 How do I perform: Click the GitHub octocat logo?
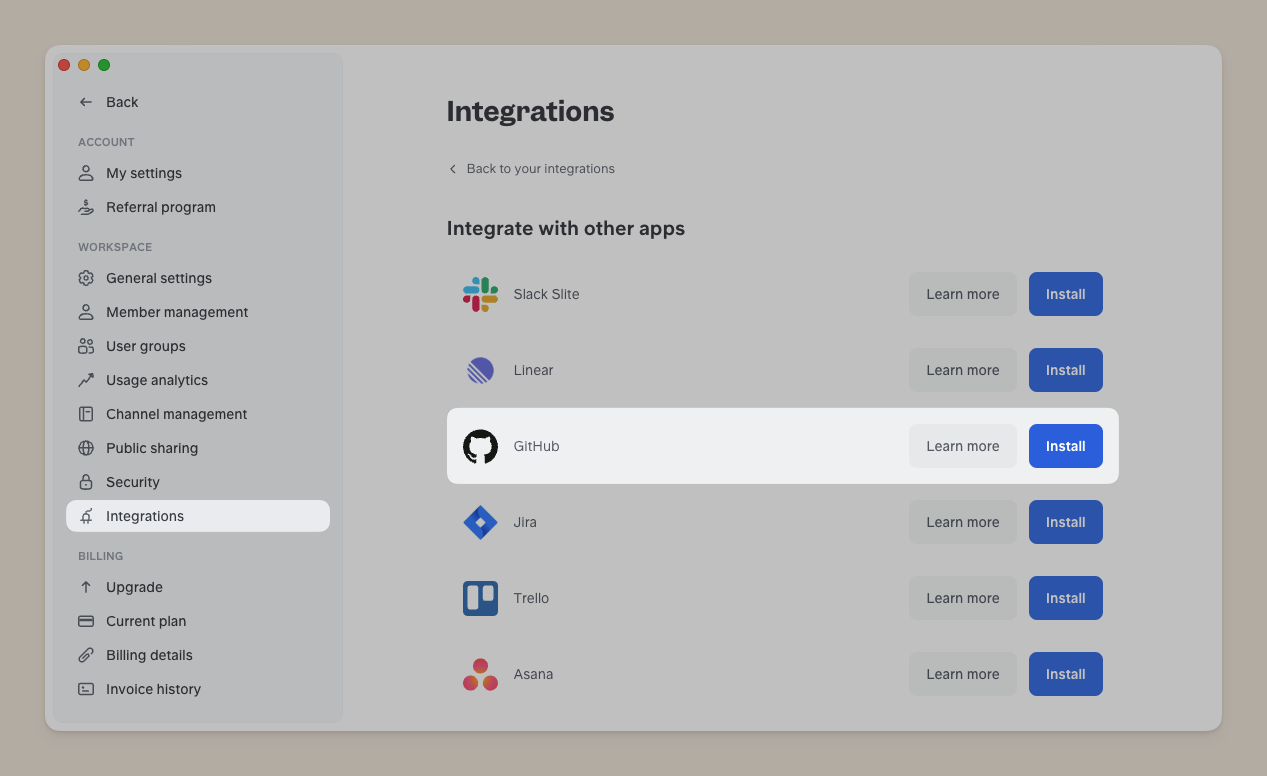tap(480, 446)
